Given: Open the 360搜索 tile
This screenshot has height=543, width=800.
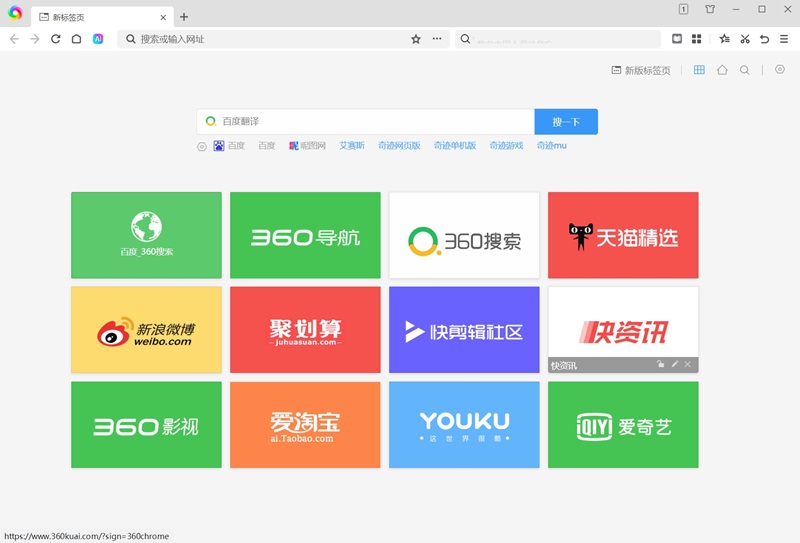Looking at the screenshot, I should tap(464, 235).
